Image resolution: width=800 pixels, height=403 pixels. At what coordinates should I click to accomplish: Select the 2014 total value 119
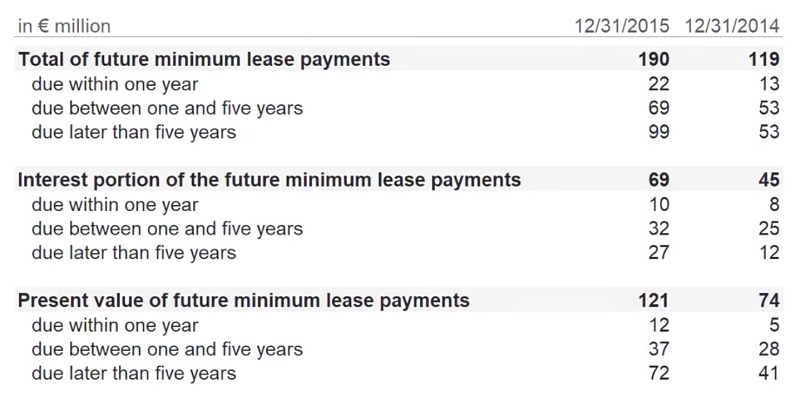click(x=763, y=59)
